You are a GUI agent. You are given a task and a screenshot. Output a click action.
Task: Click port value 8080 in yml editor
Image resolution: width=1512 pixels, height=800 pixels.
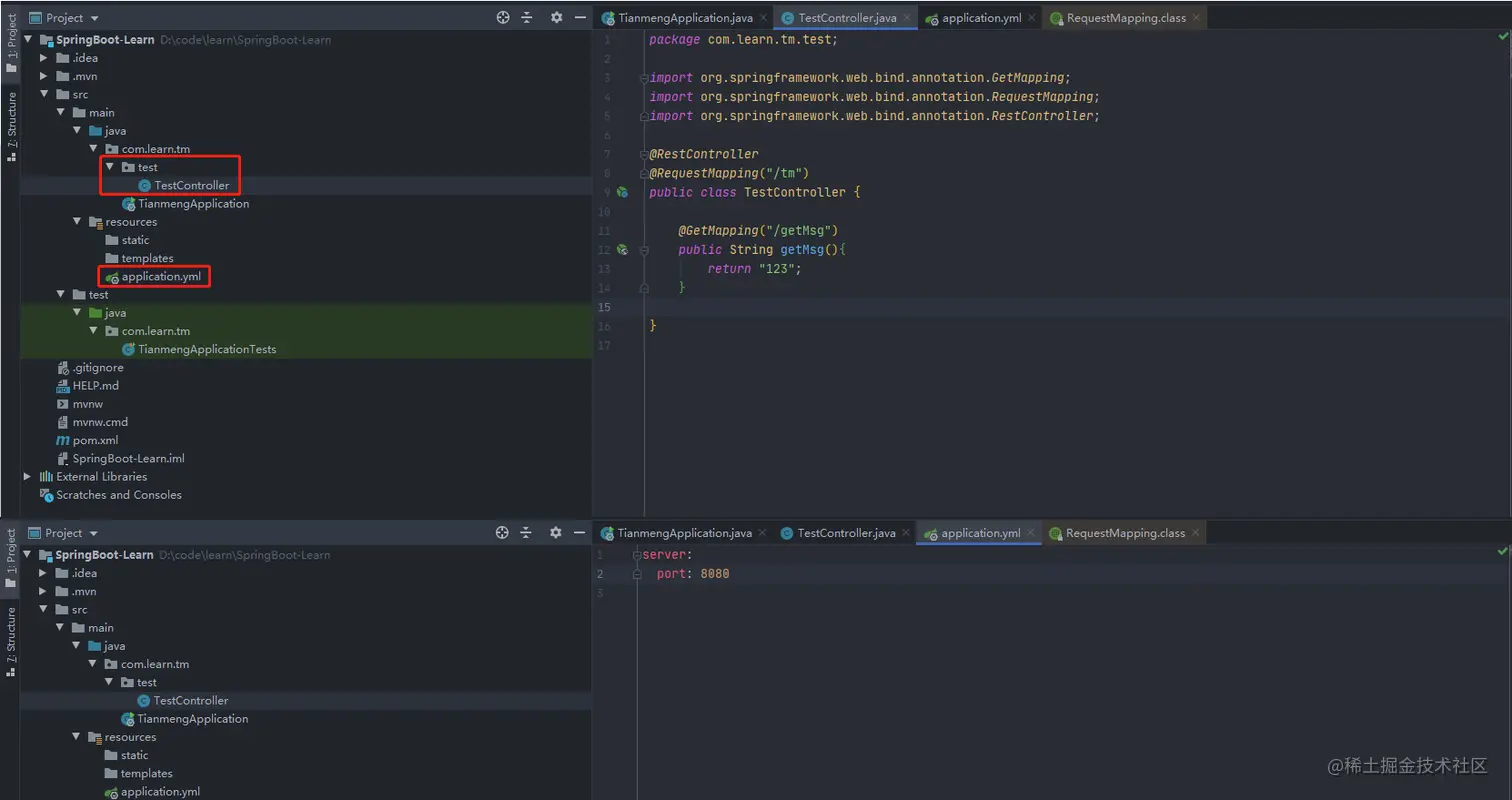coord(715,574)
